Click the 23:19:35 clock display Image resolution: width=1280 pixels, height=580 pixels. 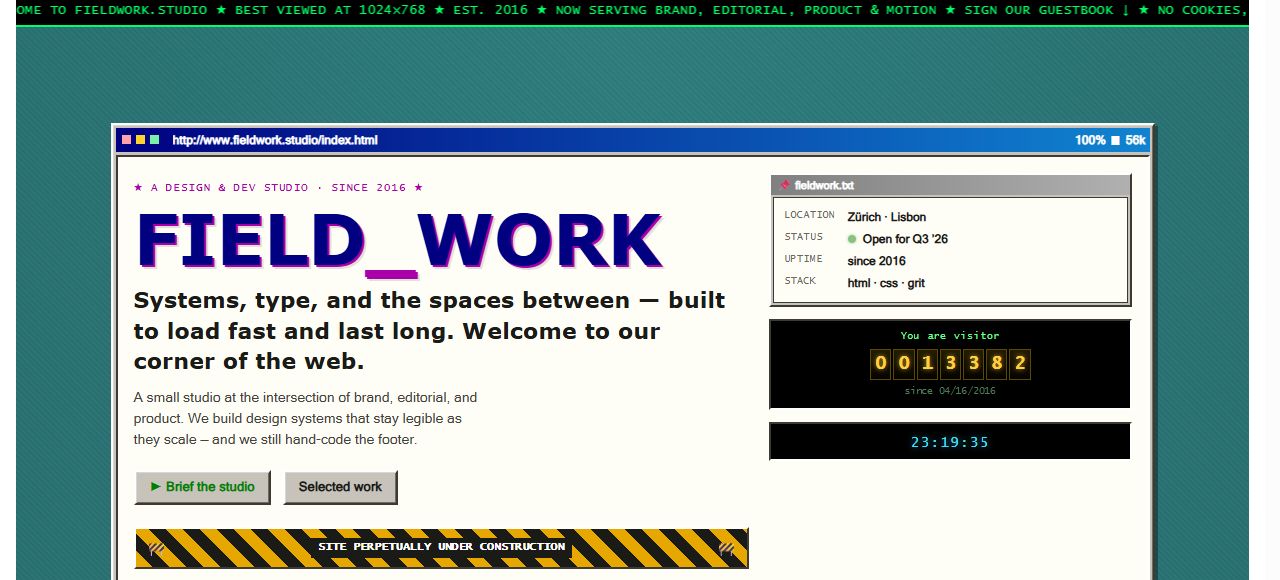click(950, 442)
